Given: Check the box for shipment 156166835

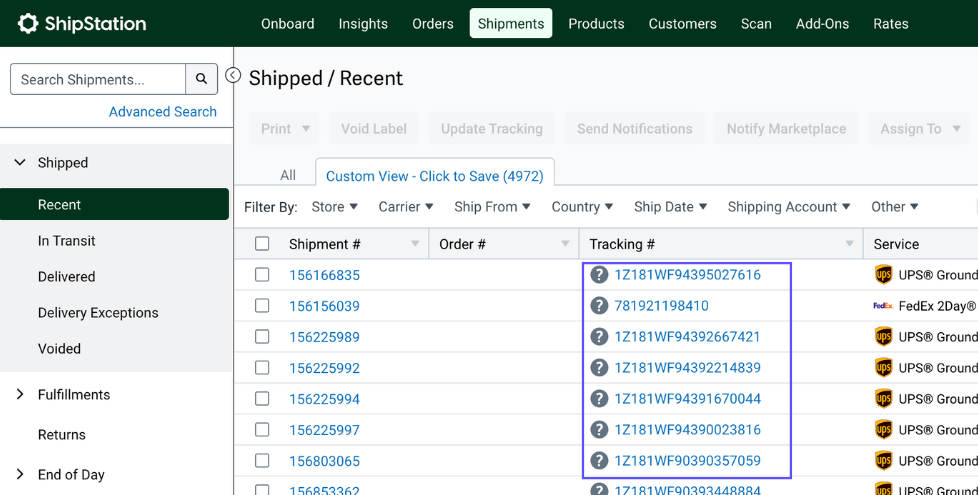Looking at the screenshot, I should (262, 275).
